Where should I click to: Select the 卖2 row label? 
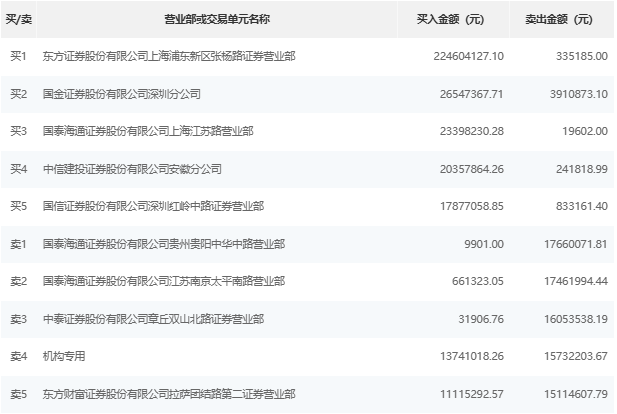[x=18, y=281]
